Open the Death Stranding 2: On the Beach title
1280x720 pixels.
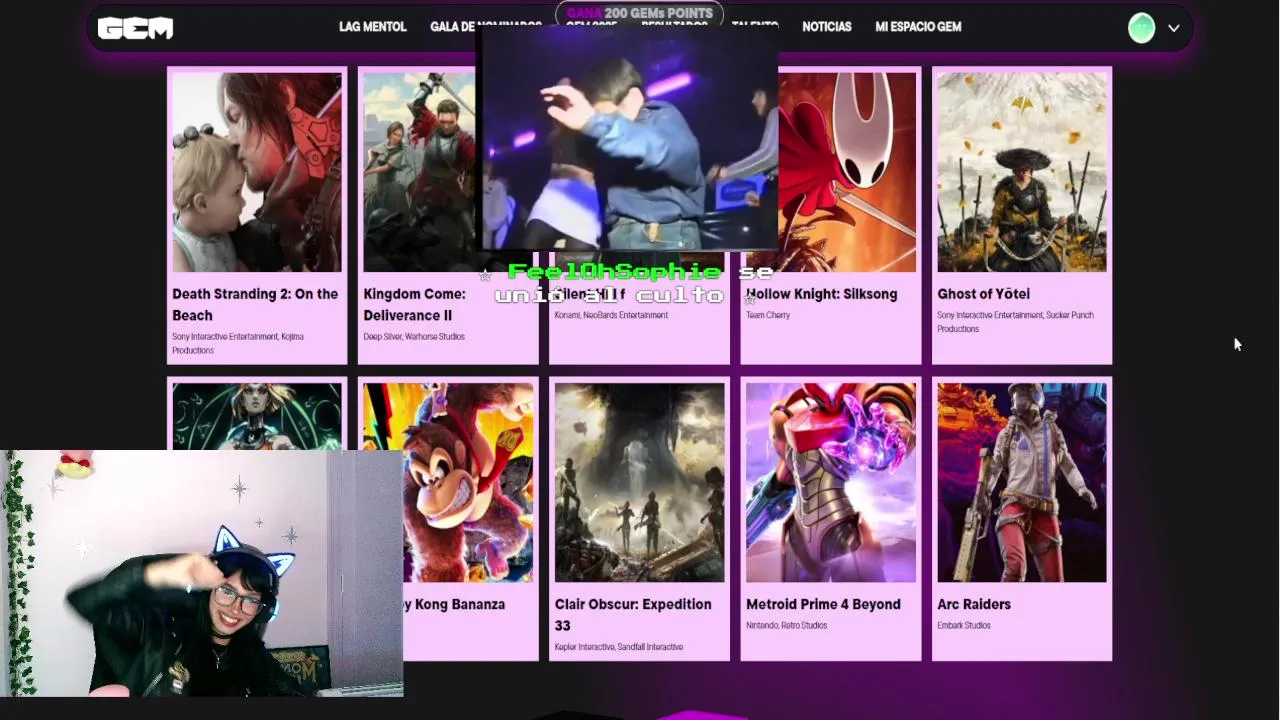tap(255, 304)
